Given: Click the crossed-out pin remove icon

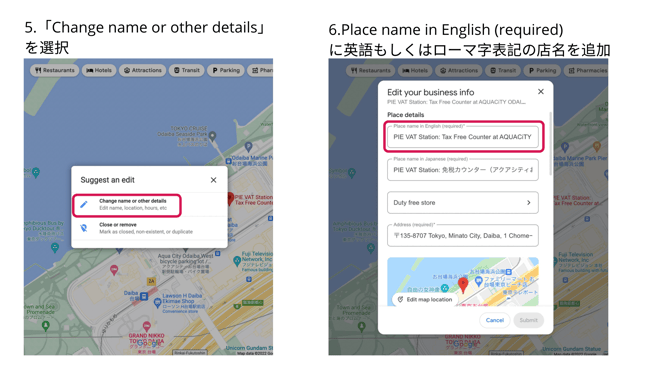Looking at the screenshot, I should tap(84, 228).
